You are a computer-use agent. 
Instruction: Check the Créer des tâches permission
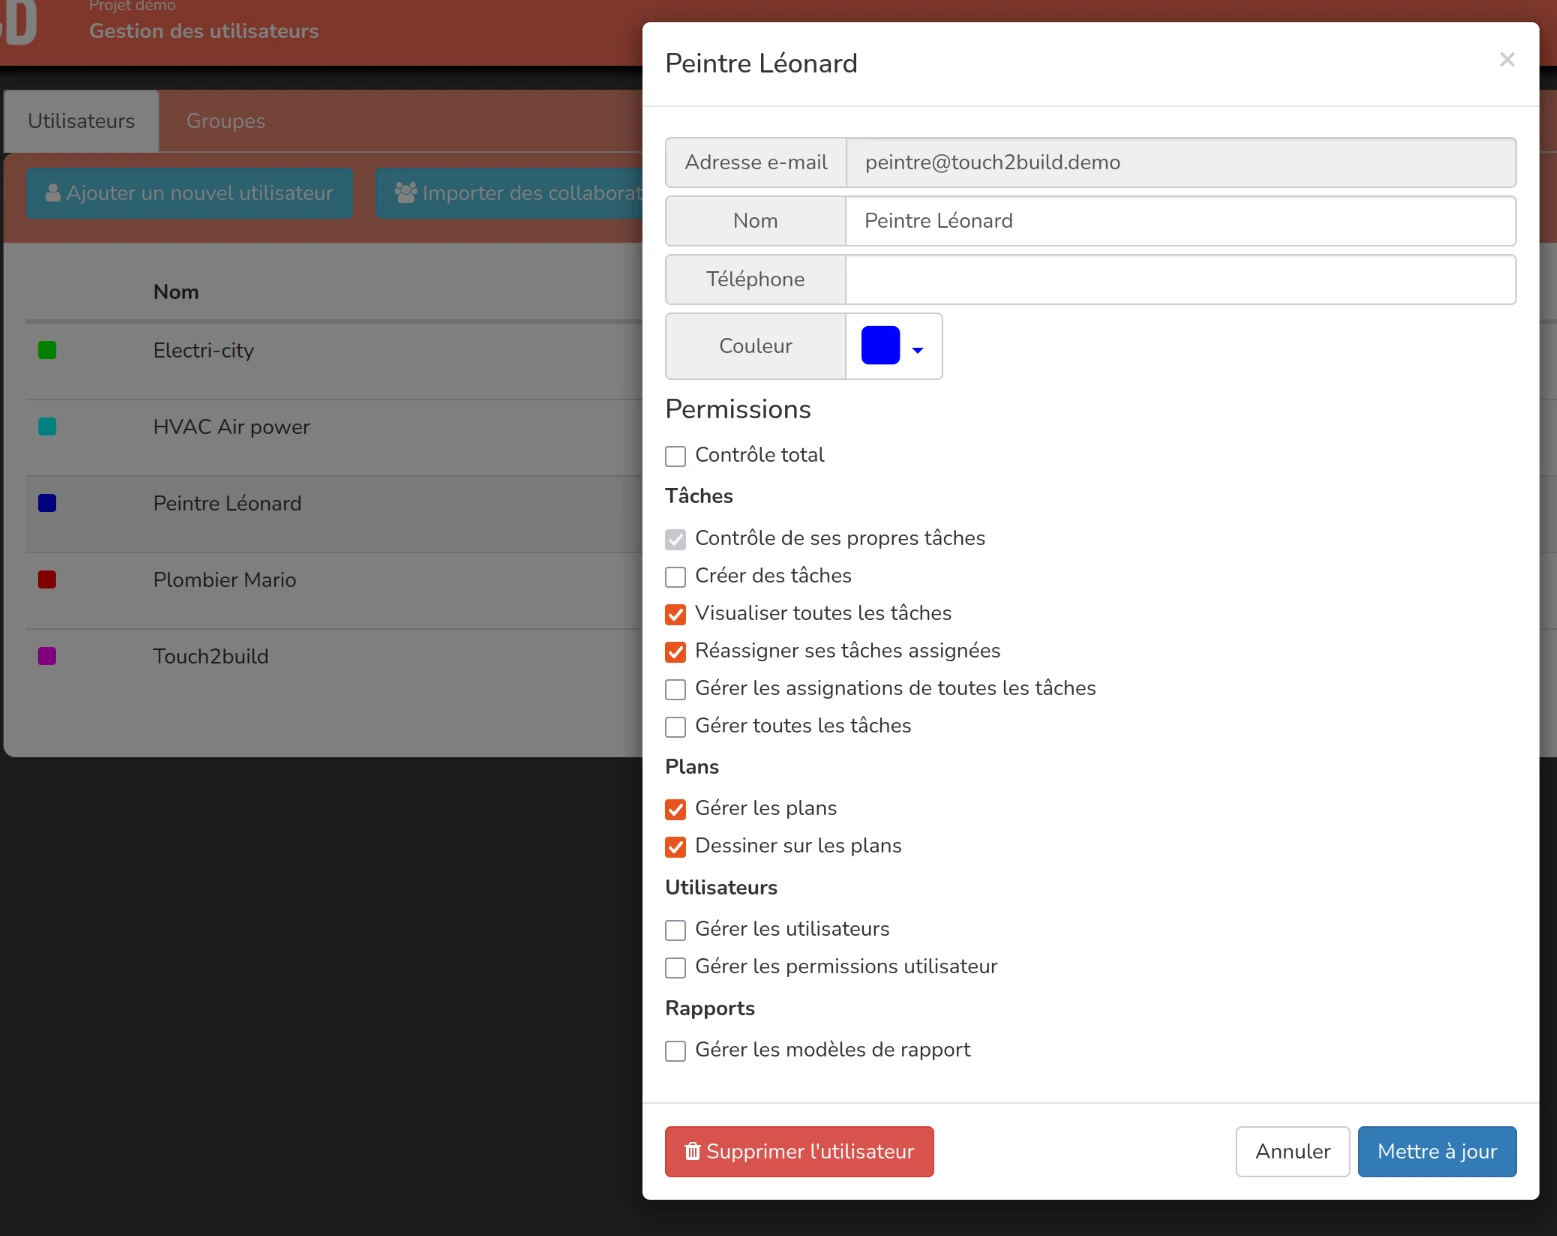pyautogui.click(x=676, y=577)
